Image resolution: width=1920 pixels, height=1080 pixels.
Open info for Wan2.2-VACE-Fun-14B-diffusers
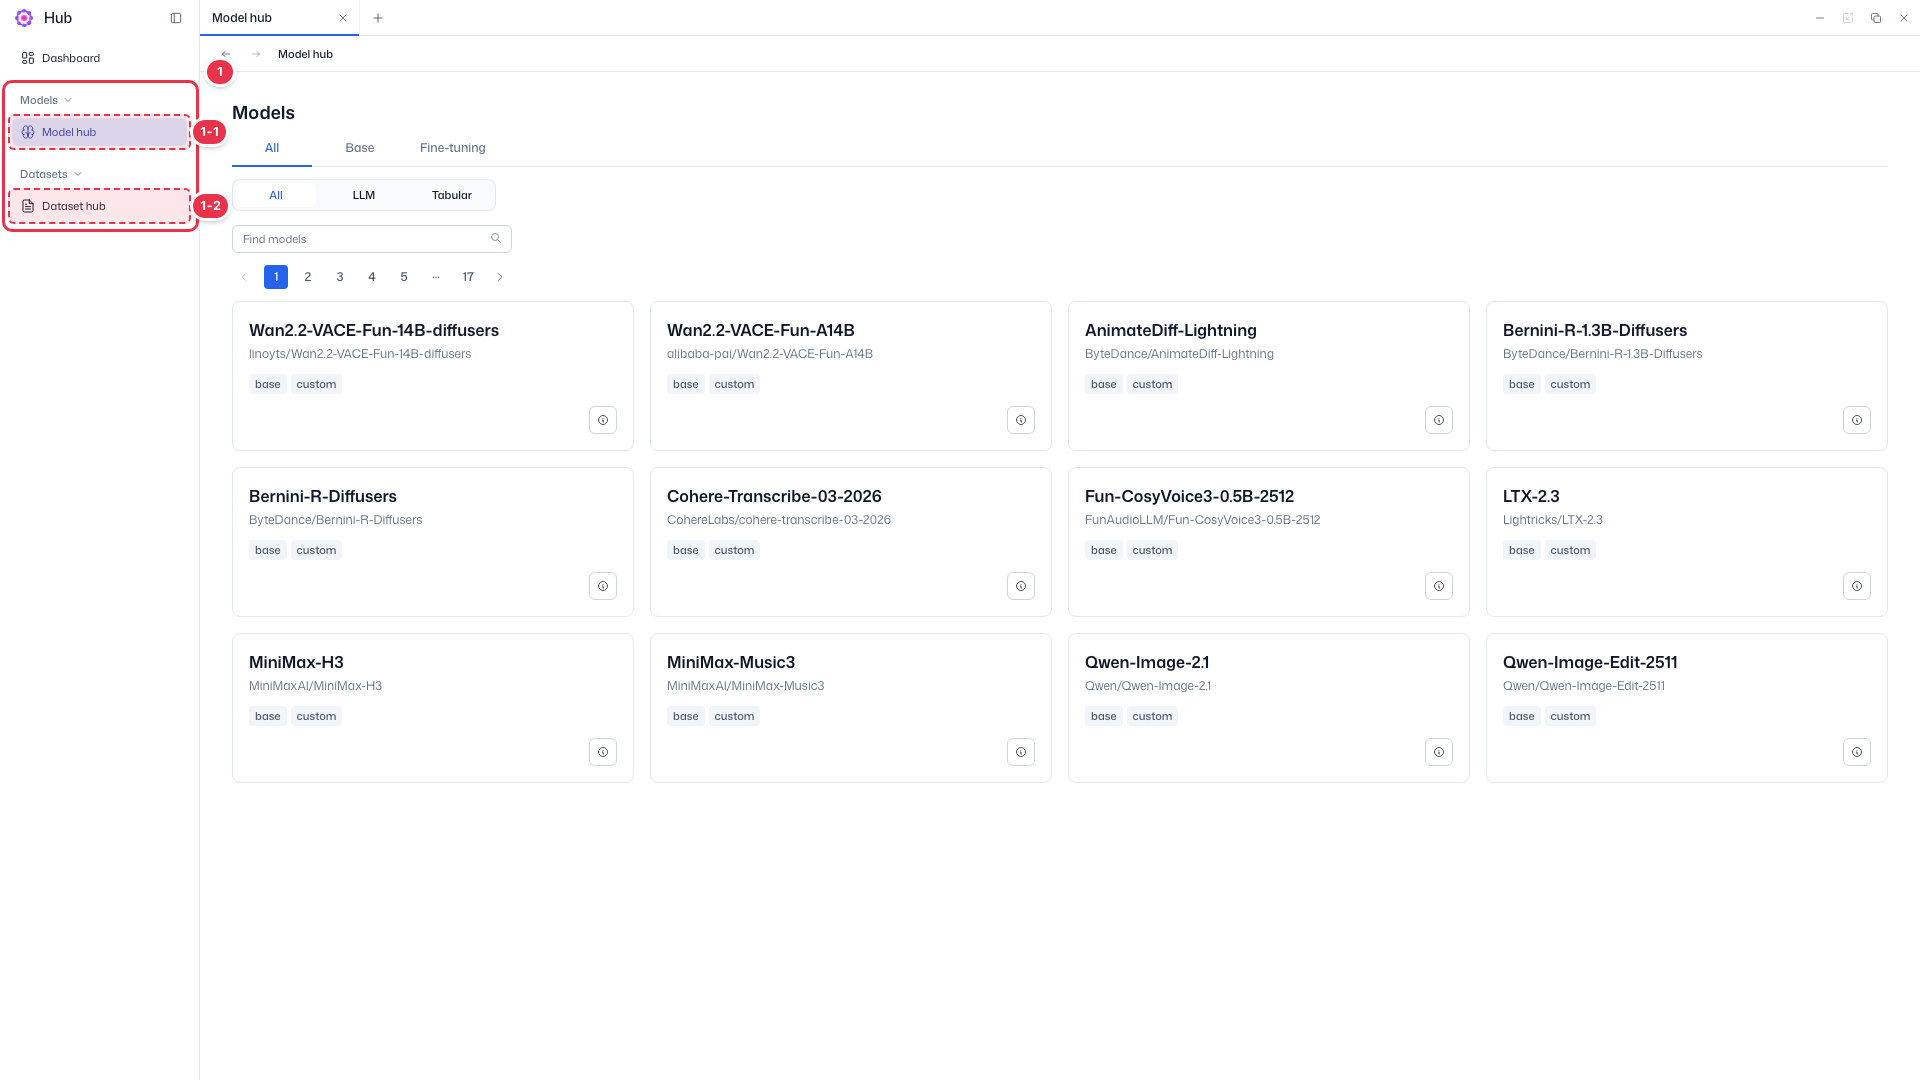tap(603, 420)
